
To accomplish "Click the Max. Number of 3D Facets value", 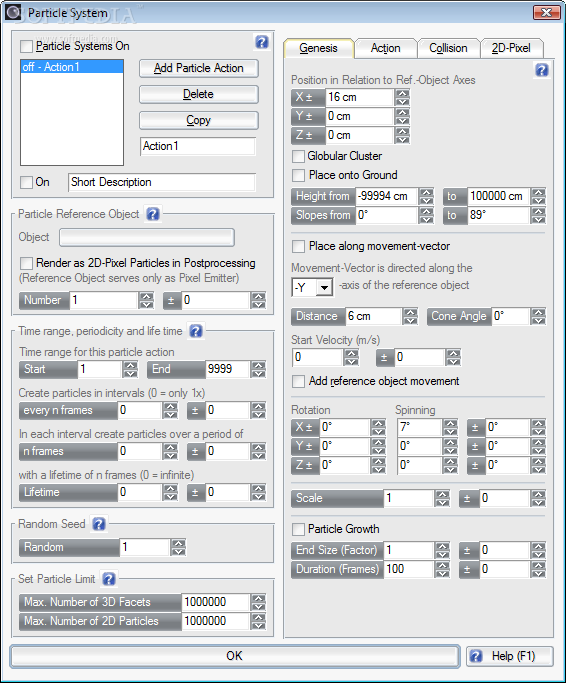I will tap(216, 602).
